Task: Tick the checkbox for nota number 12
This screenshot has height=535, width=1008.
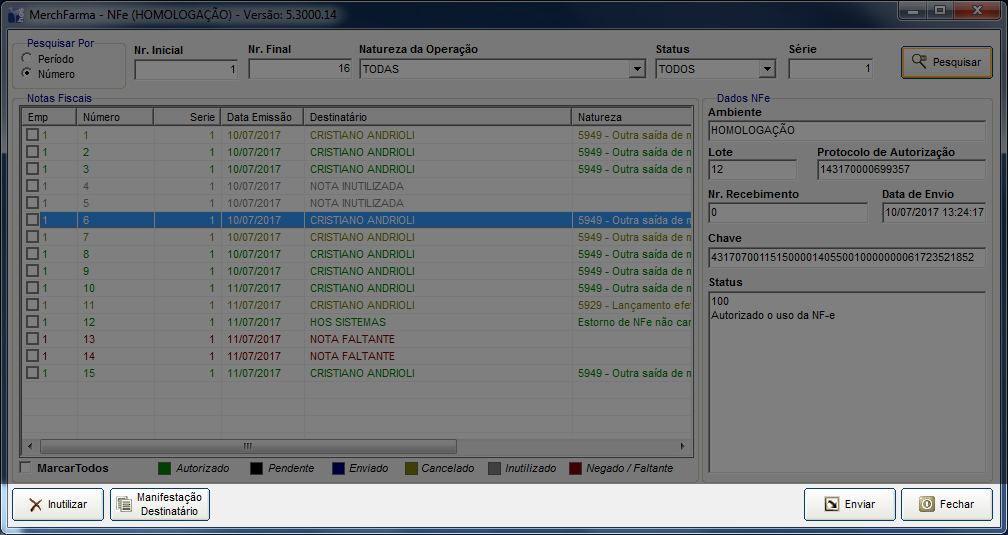Action: [32, 322]
